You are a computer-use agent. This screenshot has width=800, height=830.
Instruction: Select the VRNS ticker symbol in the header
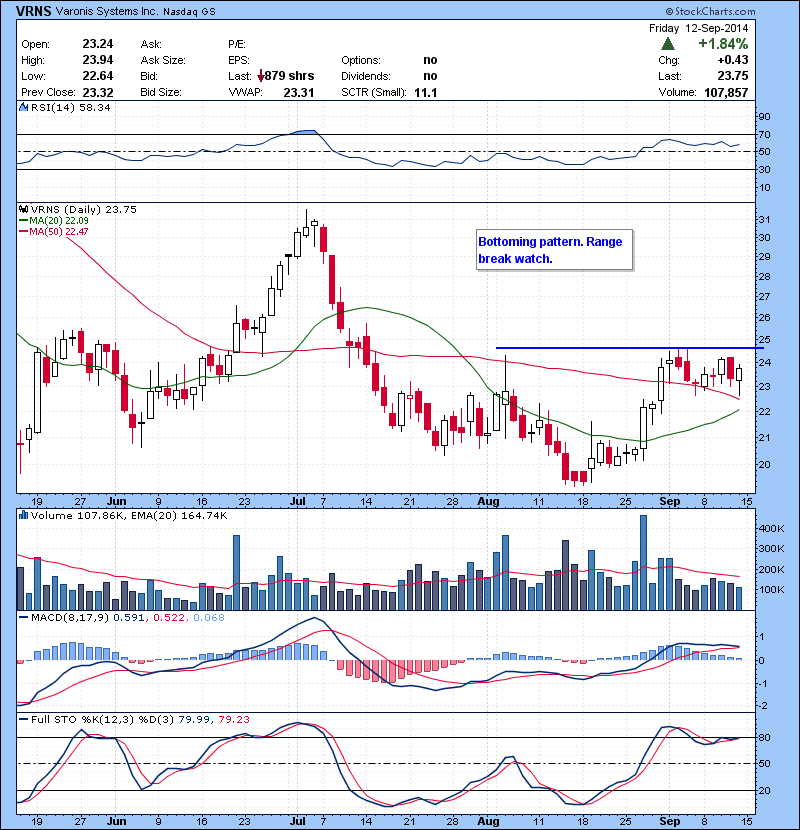click(33, 11)
